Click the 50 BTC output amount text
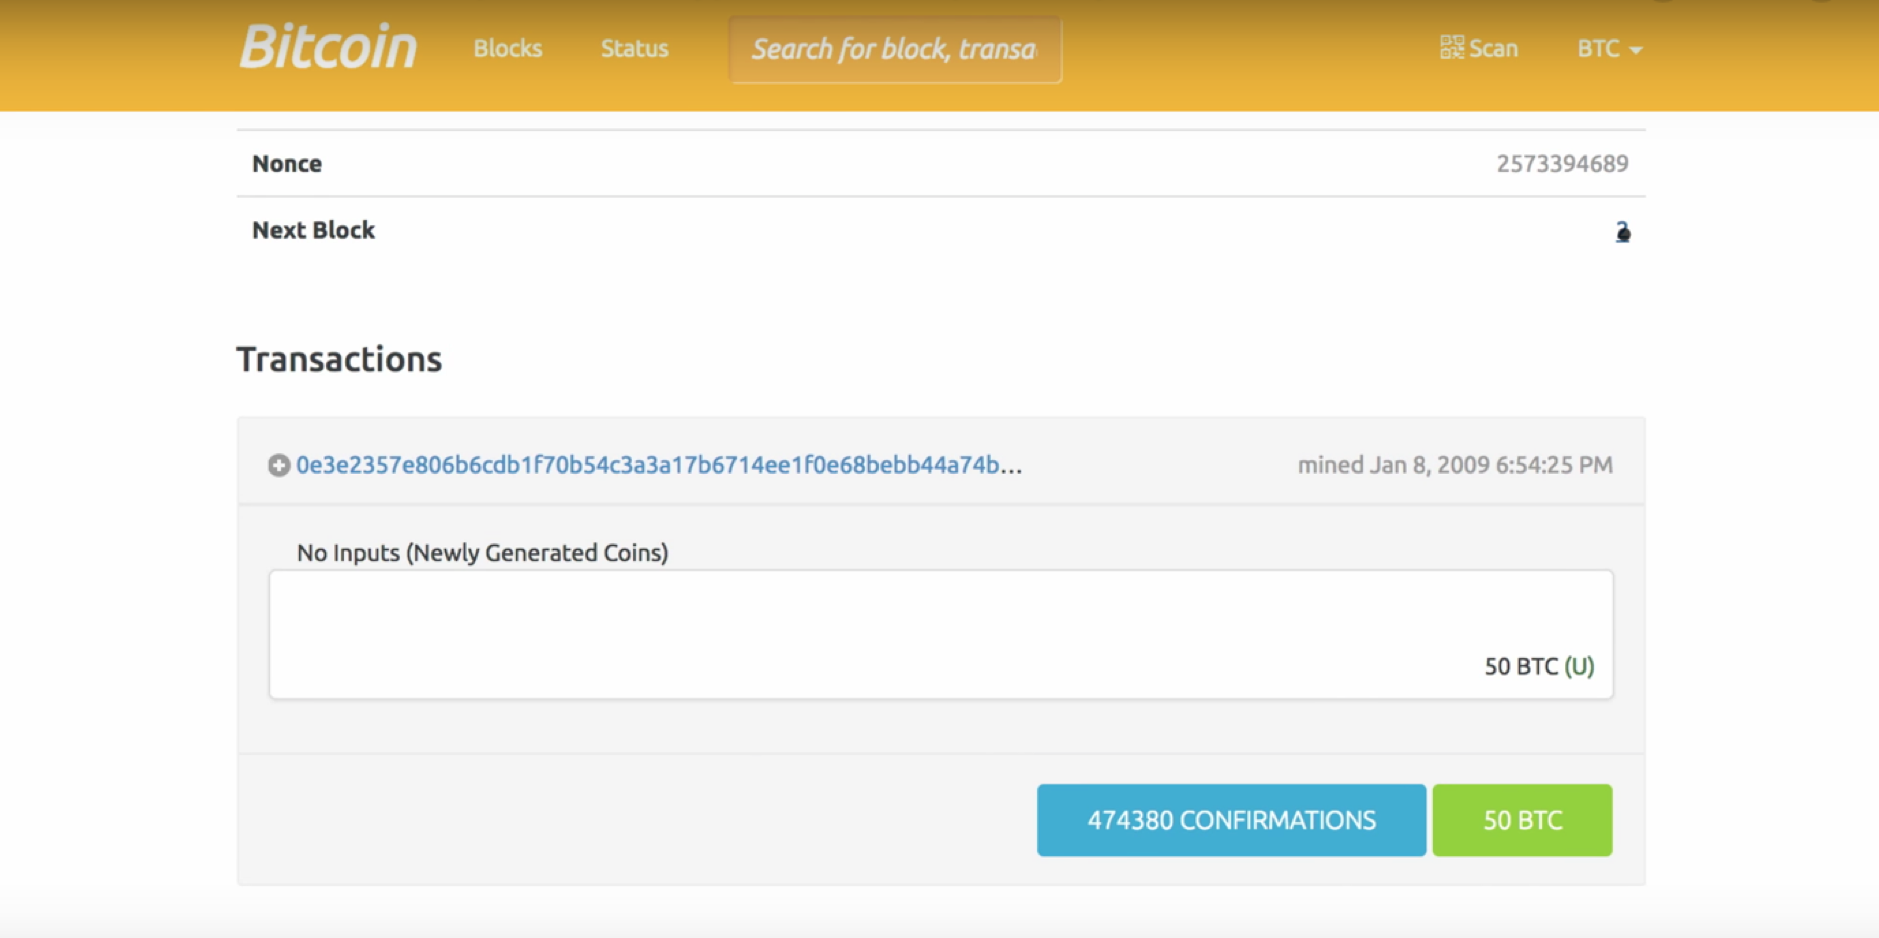This screenshot has height=938, width=1879. coord(1521,666)
